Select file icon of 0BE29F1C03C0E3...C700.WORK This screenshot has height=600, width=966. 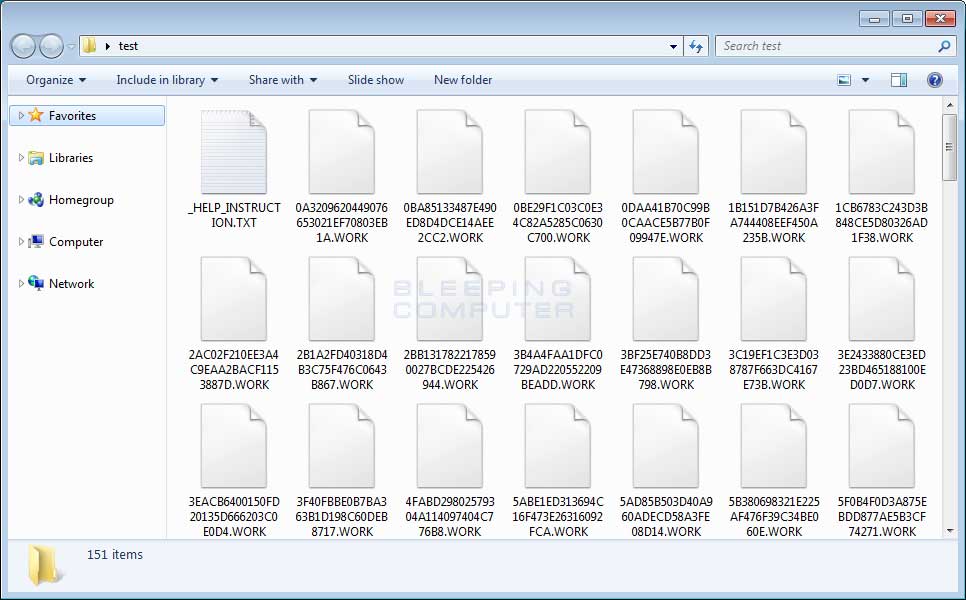(x=558, y=152)
